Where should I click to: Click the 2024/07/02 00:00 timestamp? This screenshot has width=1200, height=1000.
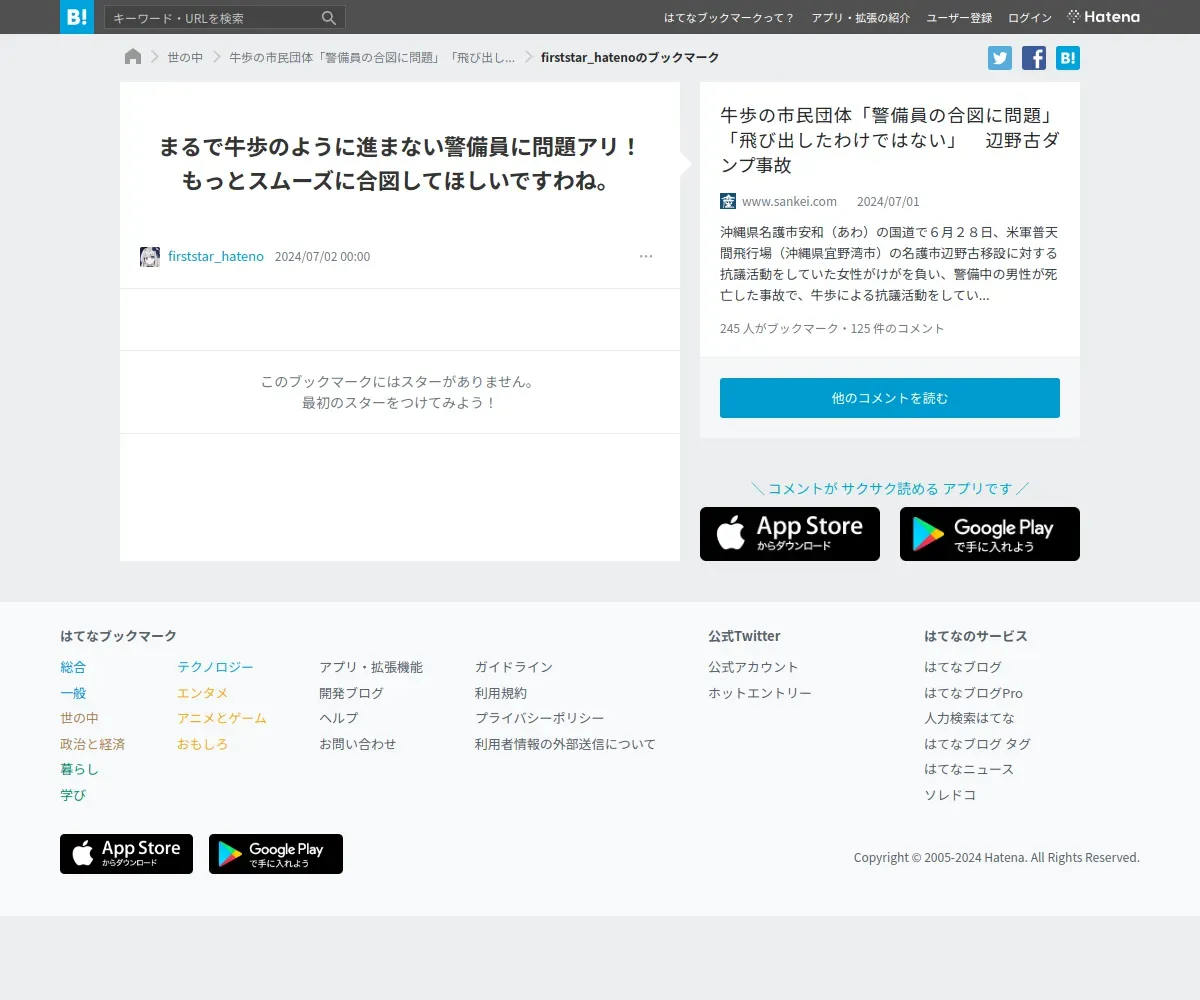[x=322, y=257]
